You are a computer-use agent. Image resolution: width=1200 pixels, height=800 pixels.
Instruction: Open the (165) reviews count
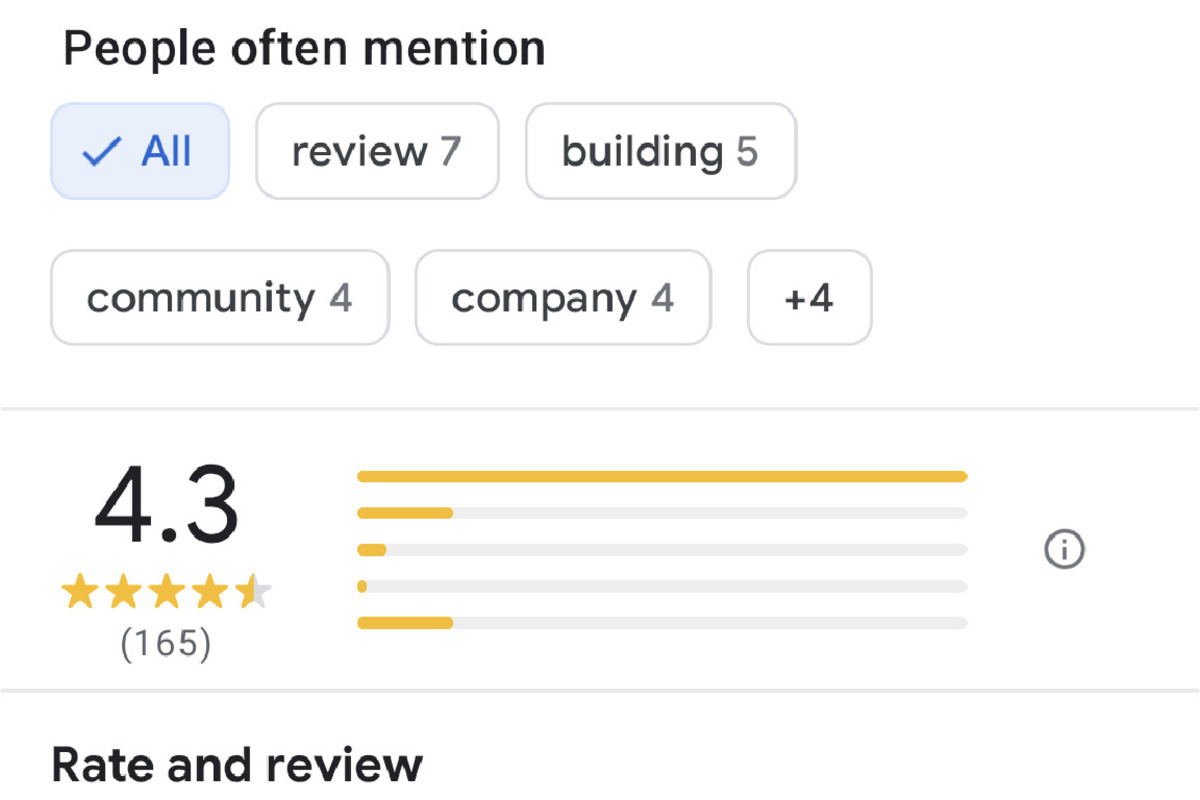pos(166,643)
